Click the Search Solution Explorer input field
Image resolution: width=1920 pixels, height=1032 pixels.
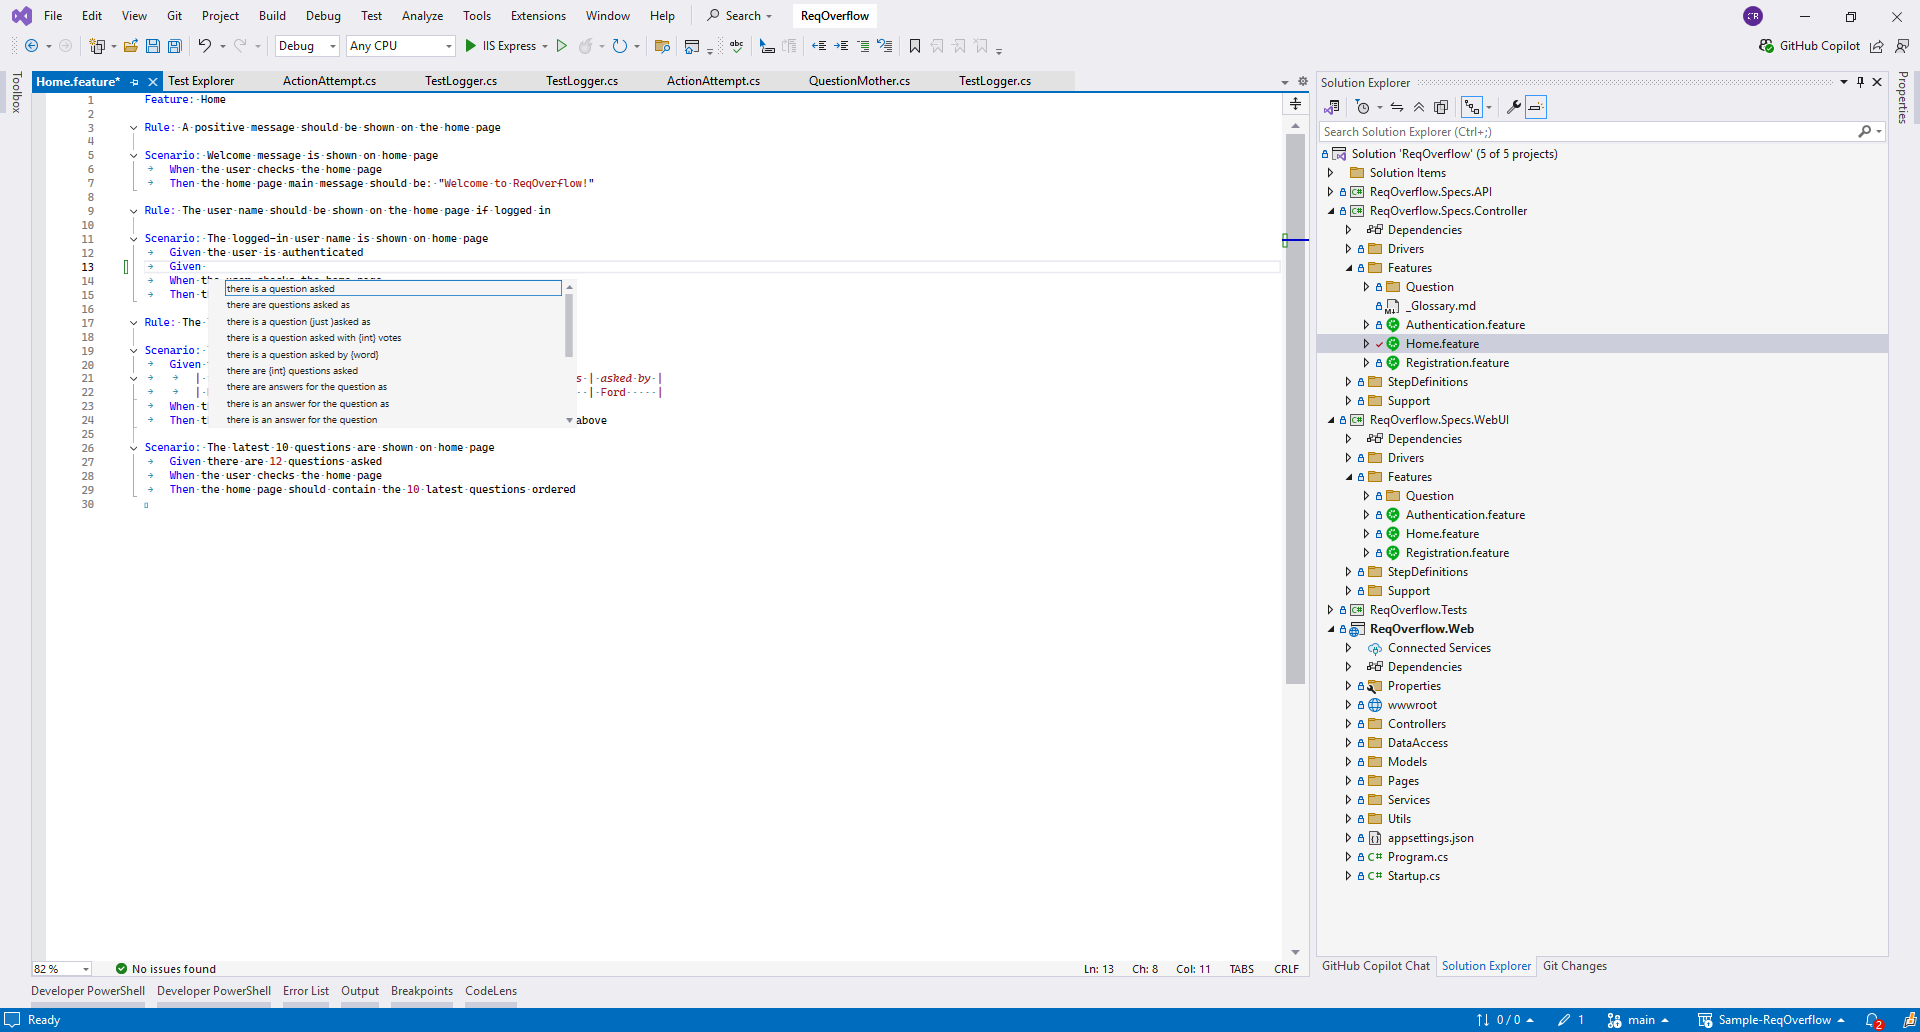[x=1588, y=132]
